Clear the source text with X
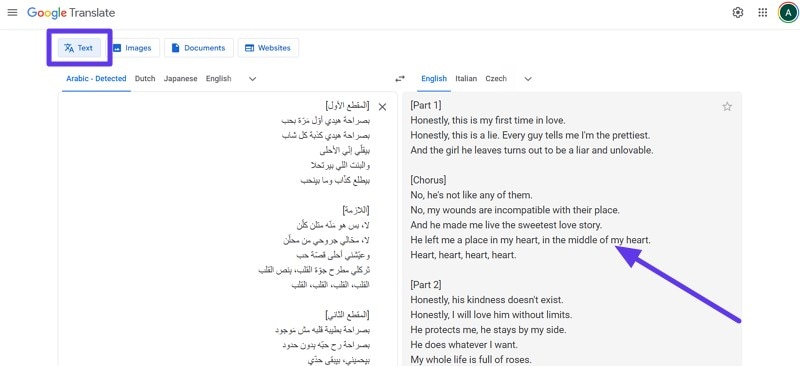 click(382, 107)
